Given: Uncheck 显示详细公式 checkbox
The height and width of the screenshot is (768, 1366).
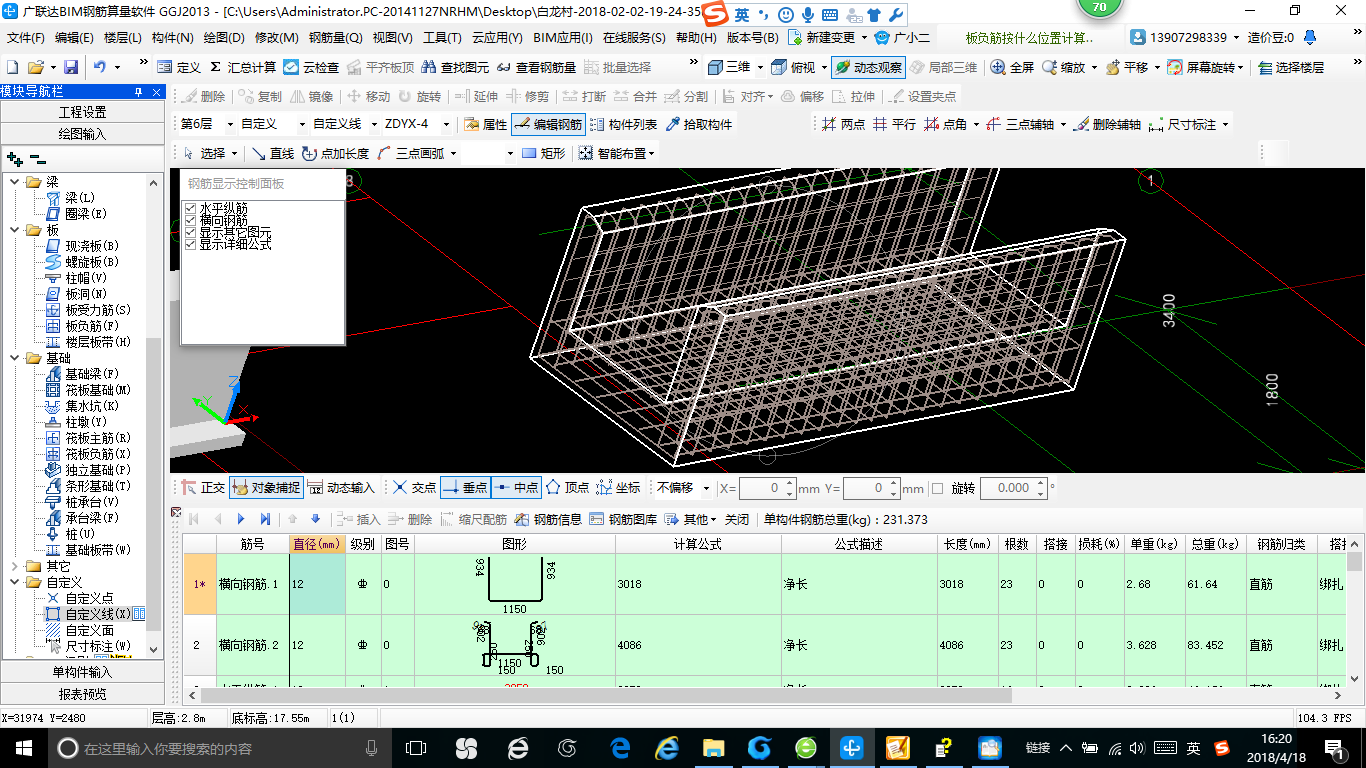Looking at the screenshot, I should 190,244.
